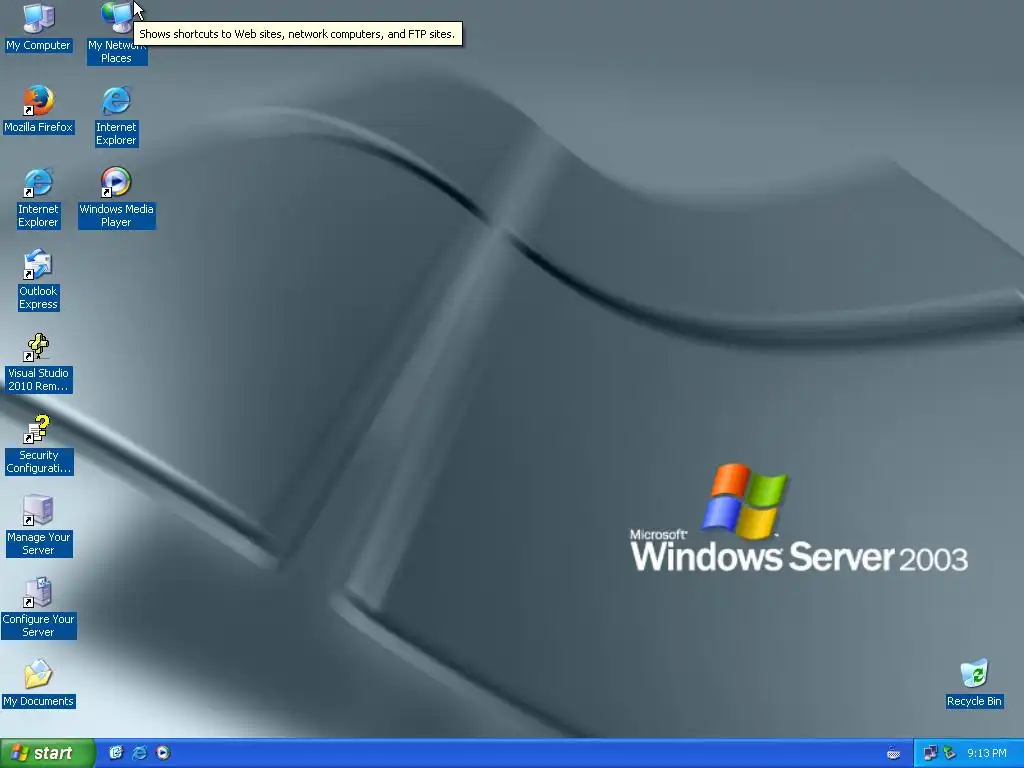
Task: Select the My Documents folder icon
Action: (39, 683)
